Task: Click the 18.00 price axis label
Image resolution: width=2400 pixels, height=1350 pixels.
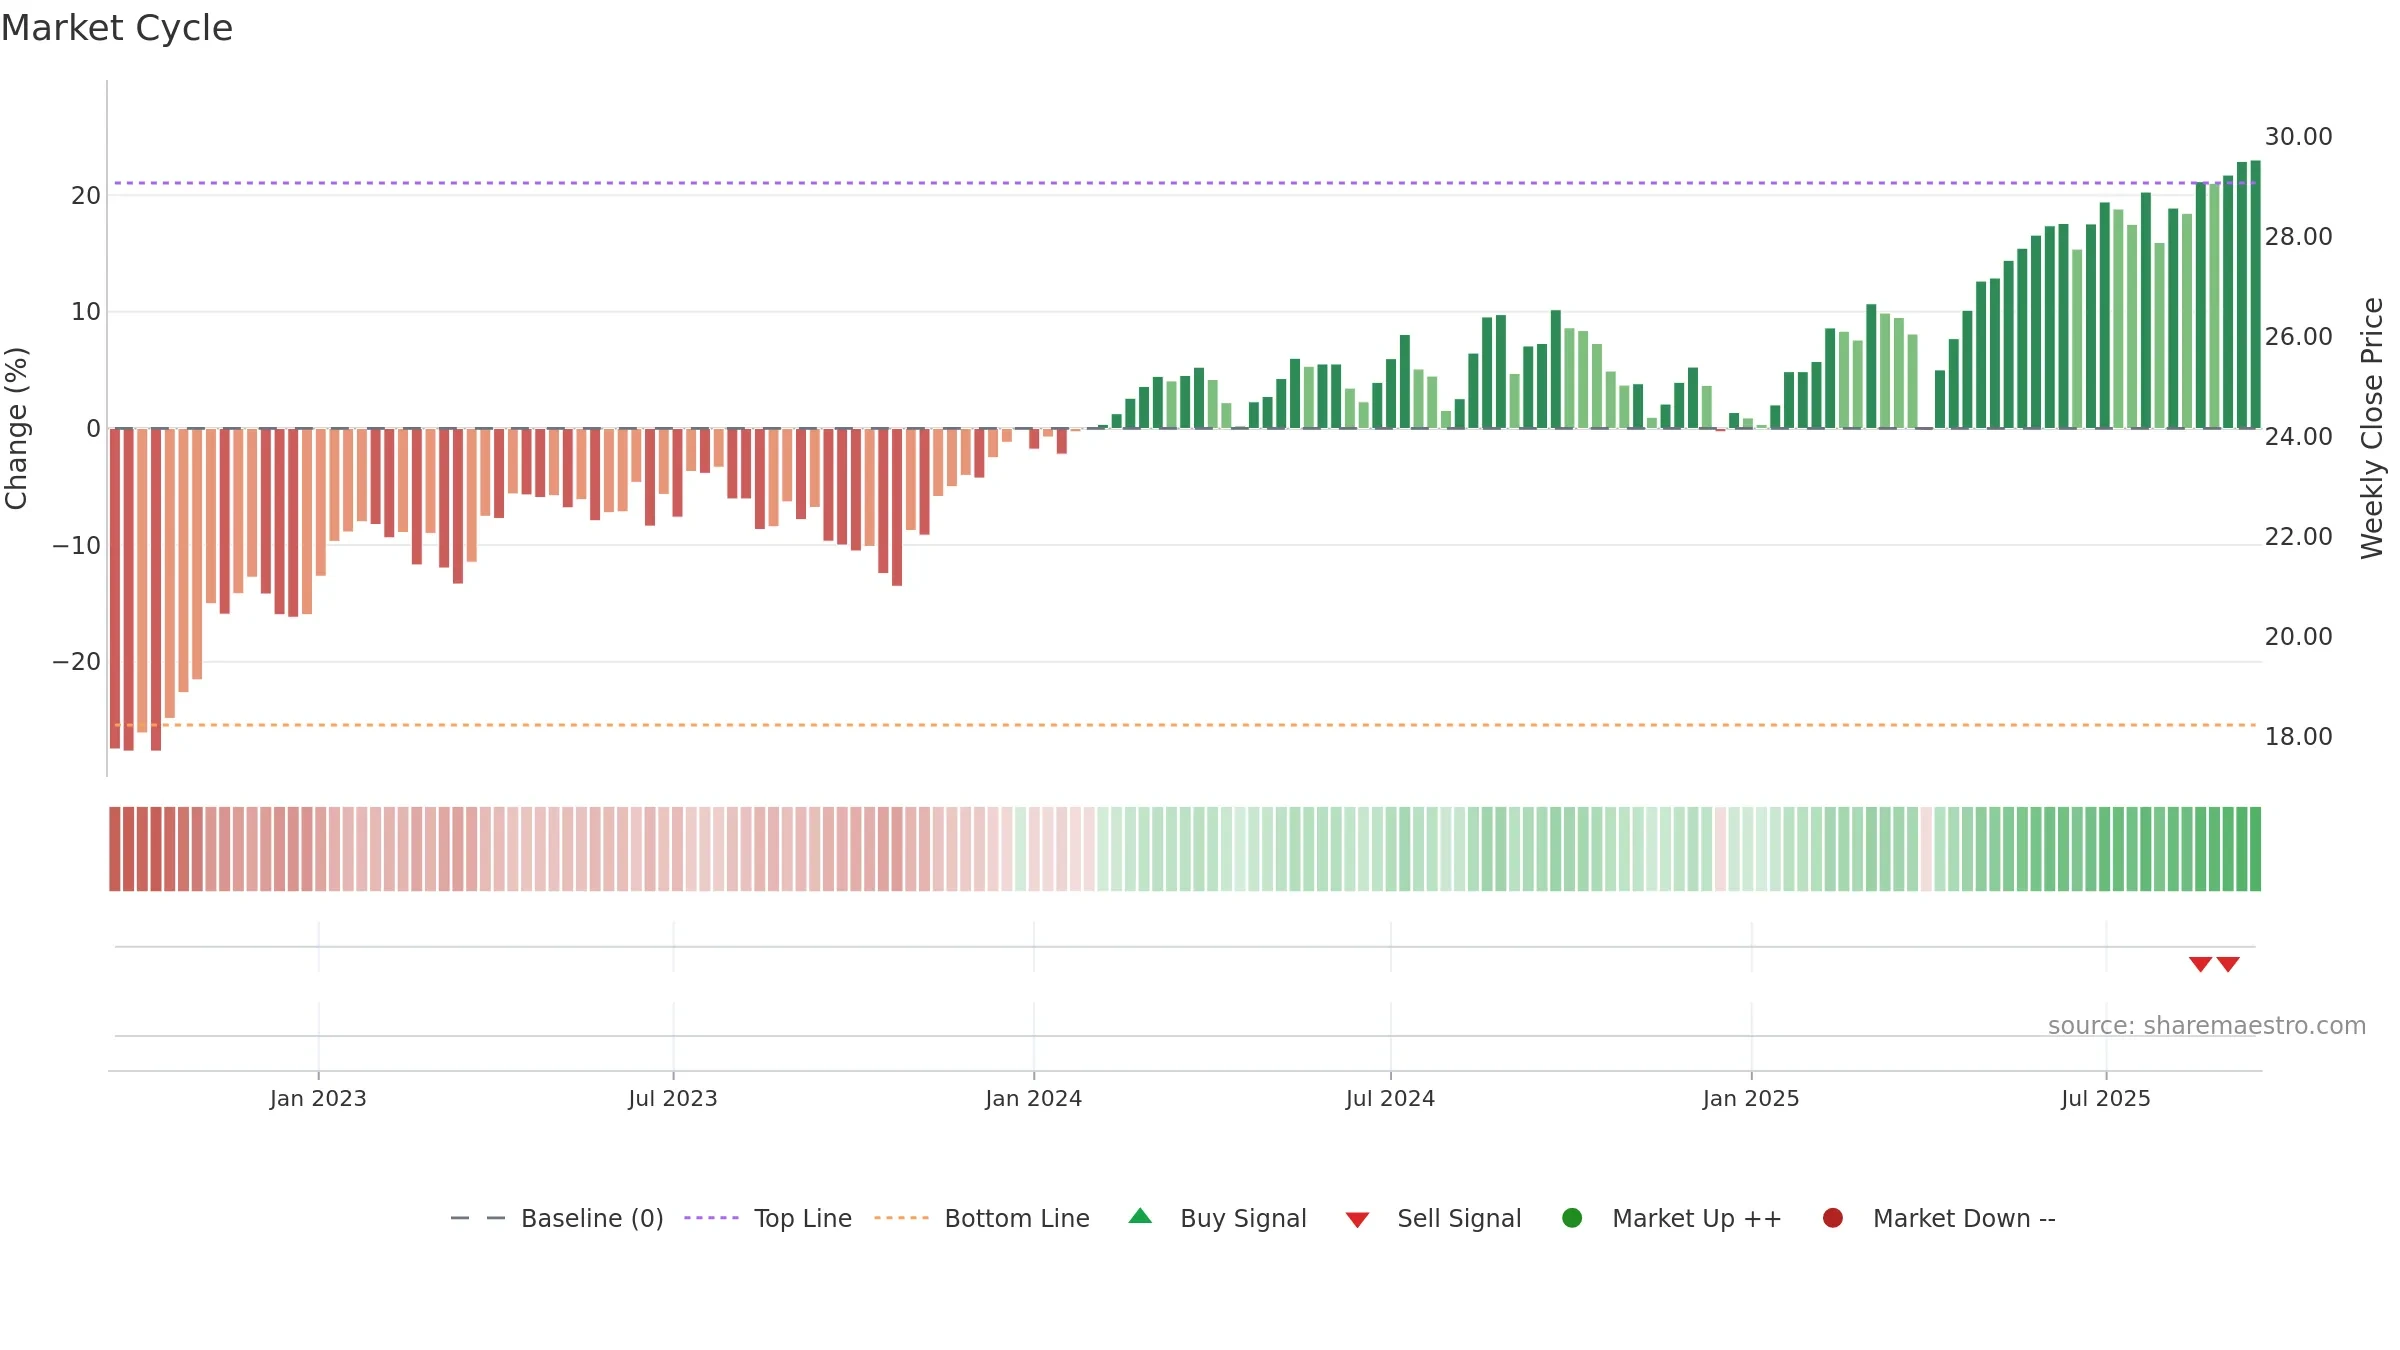Action: (2298, 737)
